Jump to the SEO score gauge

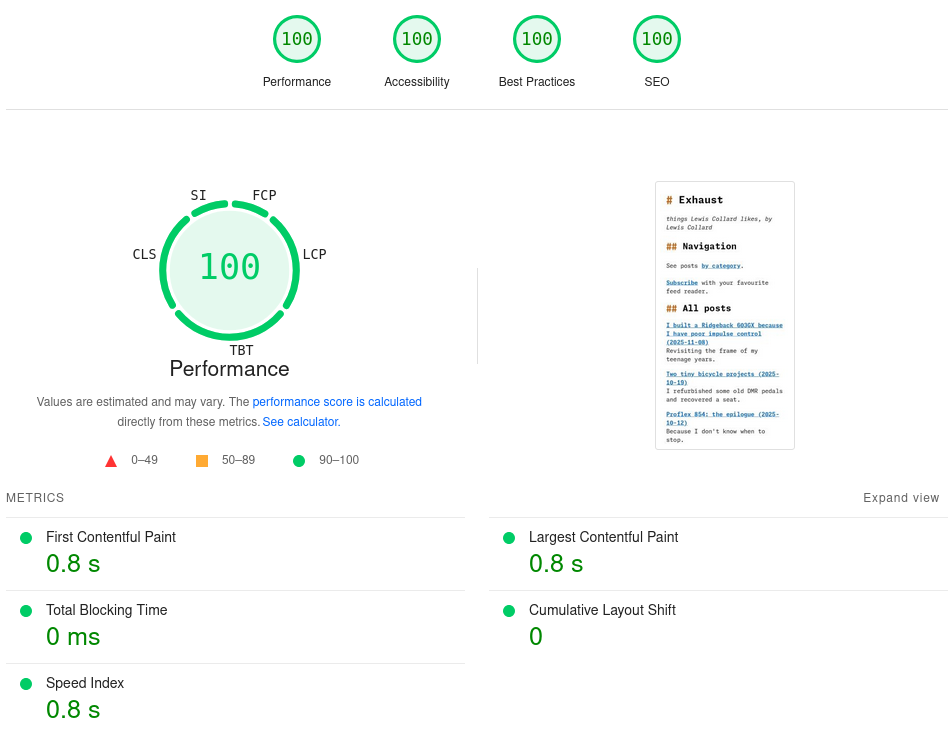point(657,40)
